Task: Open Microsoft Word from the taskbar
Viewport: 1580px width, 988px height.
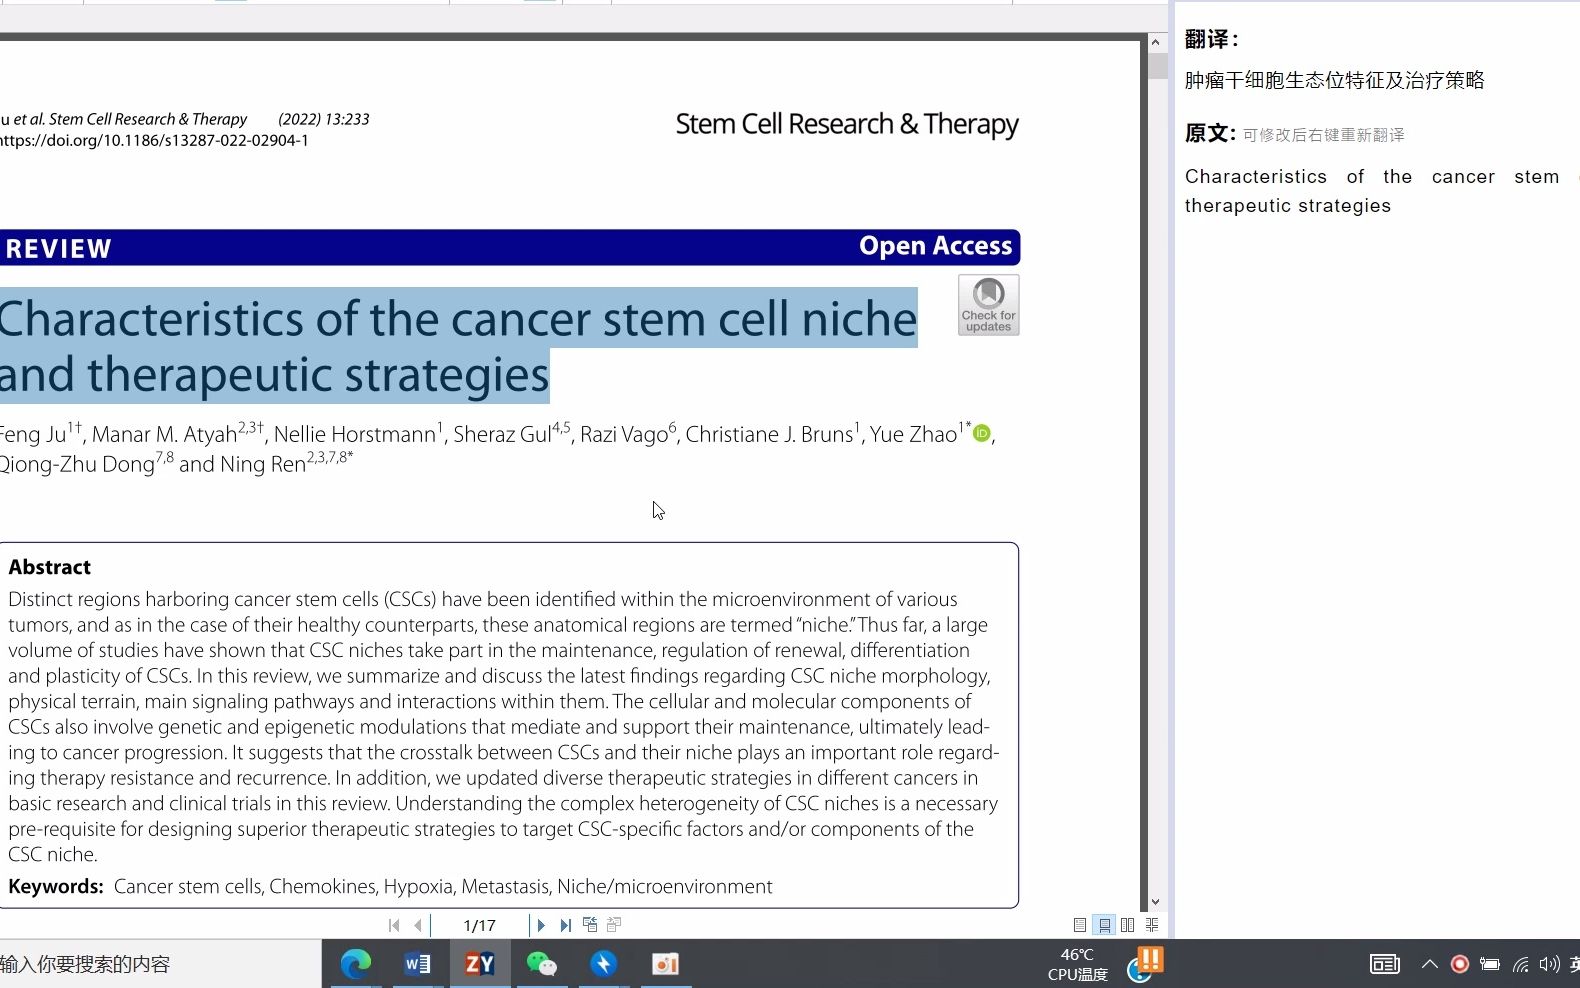Action: [418, 964]
